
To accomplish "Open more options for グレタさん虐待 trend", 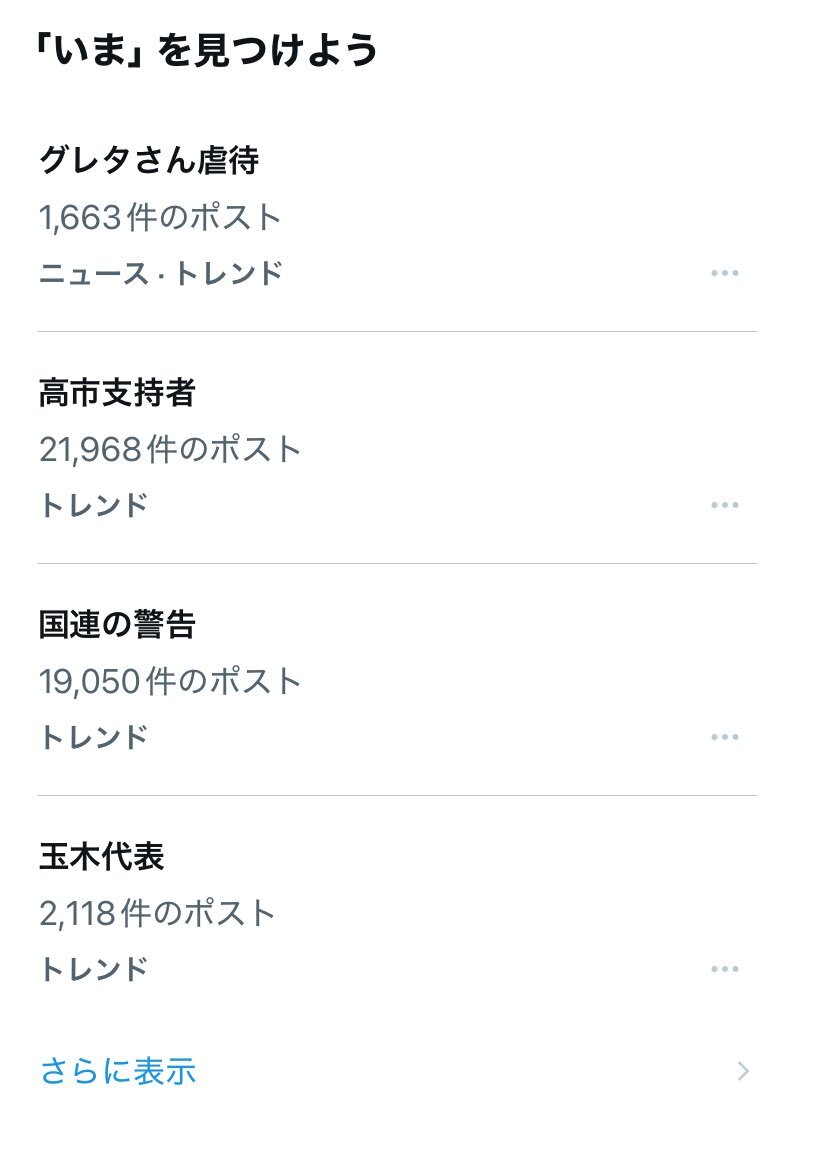I will [724, 273].
